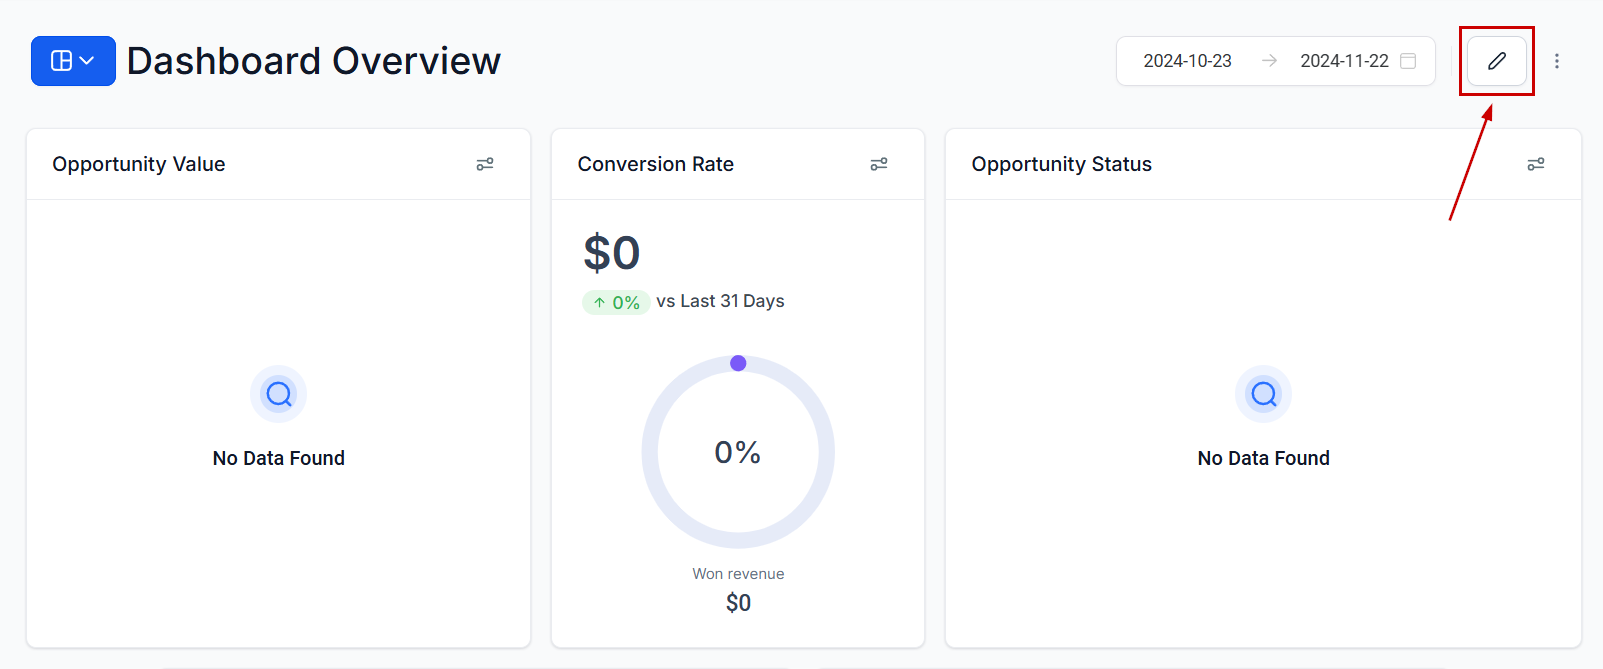Click the Opportunity Value card heading
The width and height of the screenshot is (1603, 669).
click(x=139, y=164)
